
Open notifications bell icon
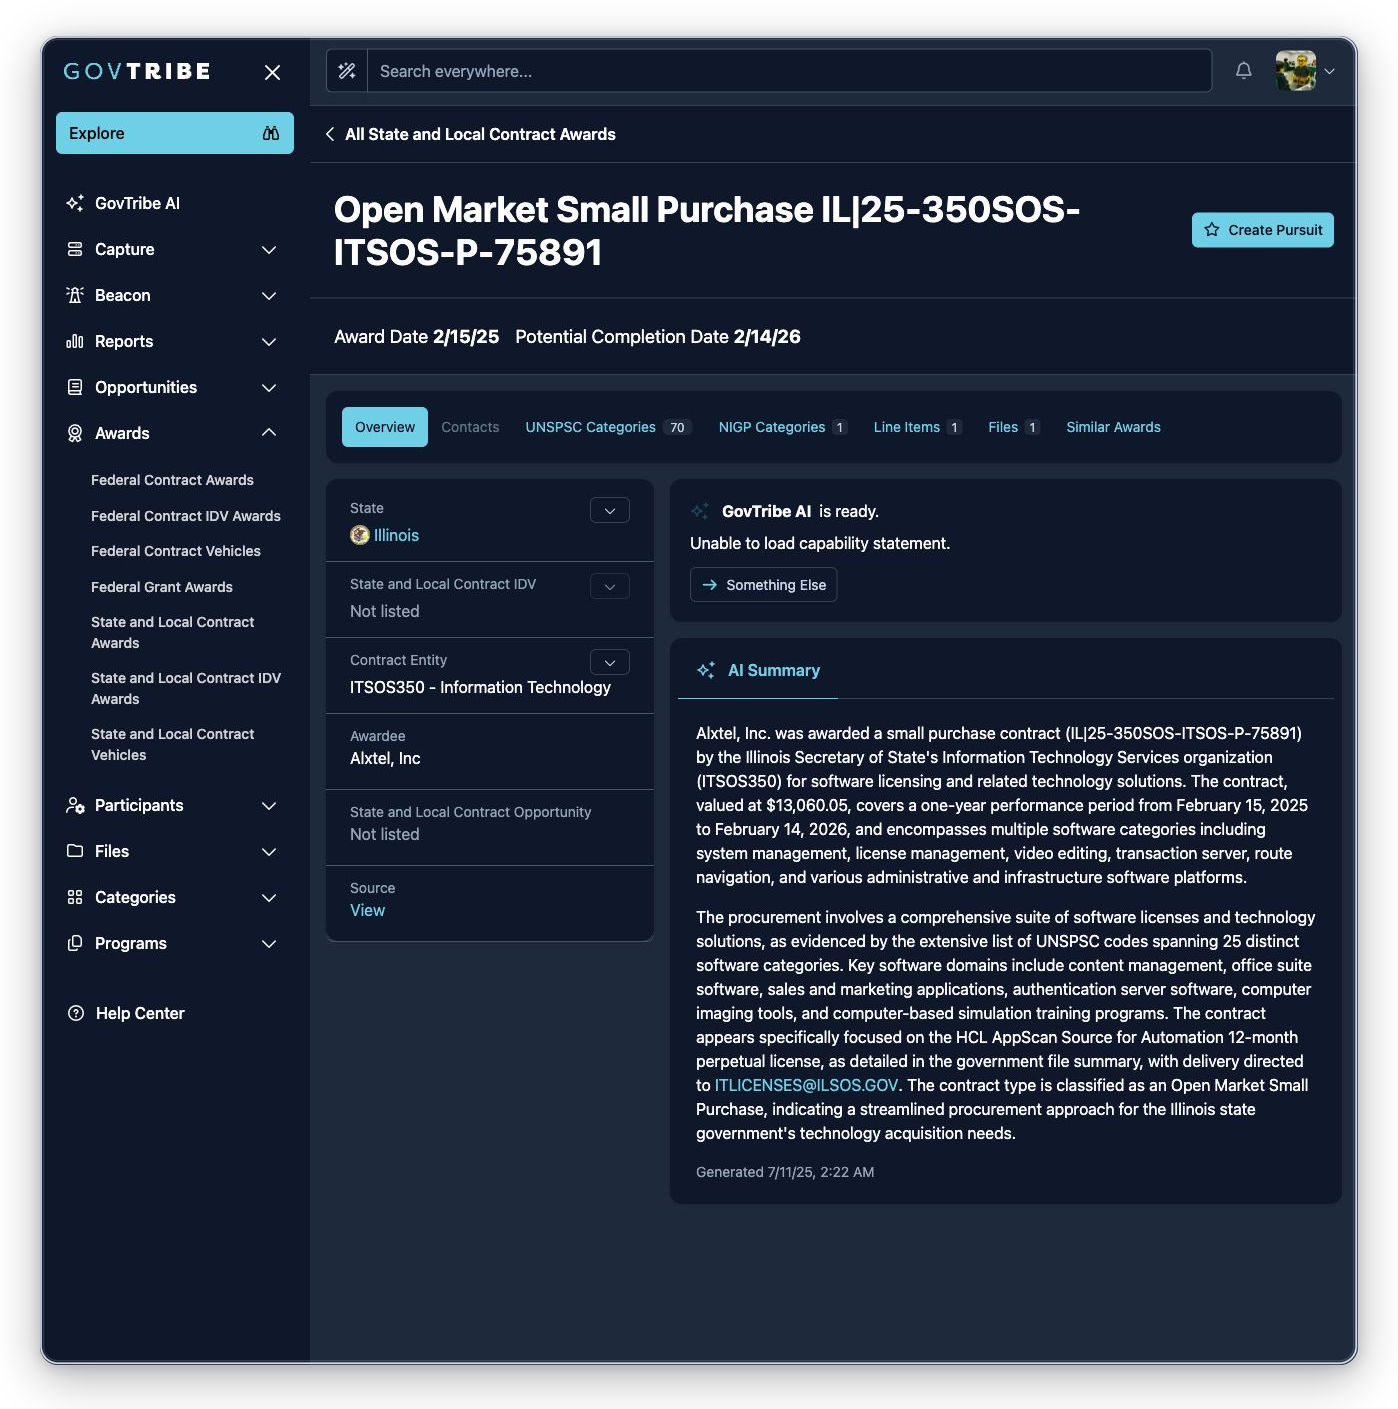point(1243,71)
